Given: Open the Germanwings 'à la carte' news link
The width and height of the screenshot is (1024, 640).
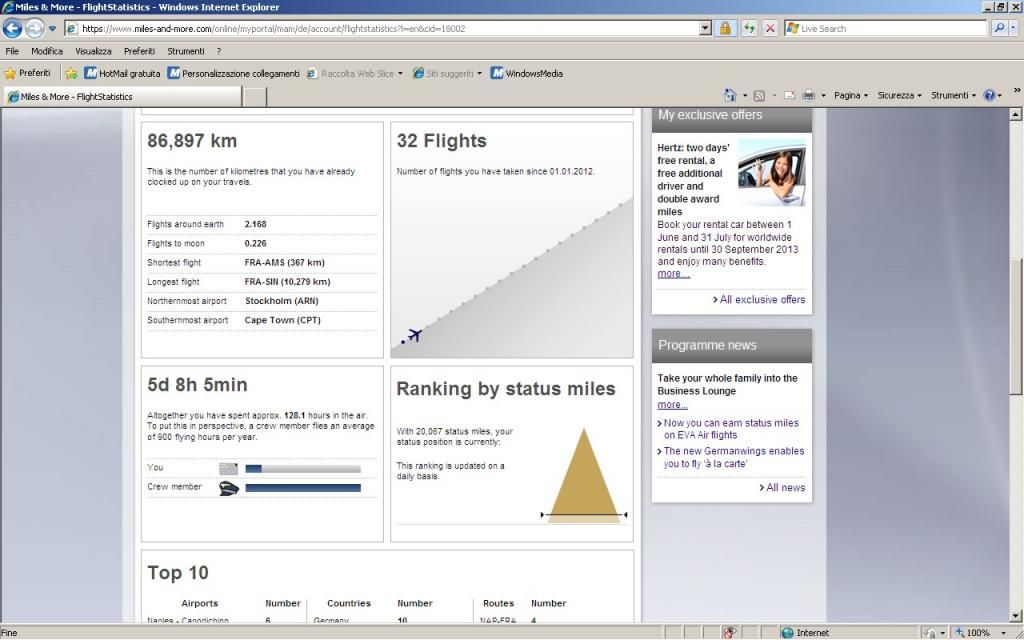Looking at the screenshot, I should pyautogui.click(x=733, y=457).
